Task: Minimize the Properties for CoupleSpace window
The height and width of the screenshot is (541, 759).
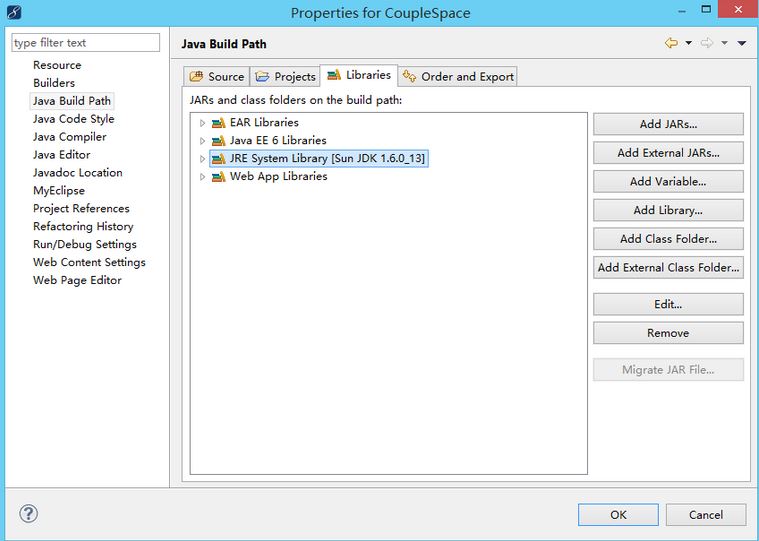Action: tap(682, 11)
